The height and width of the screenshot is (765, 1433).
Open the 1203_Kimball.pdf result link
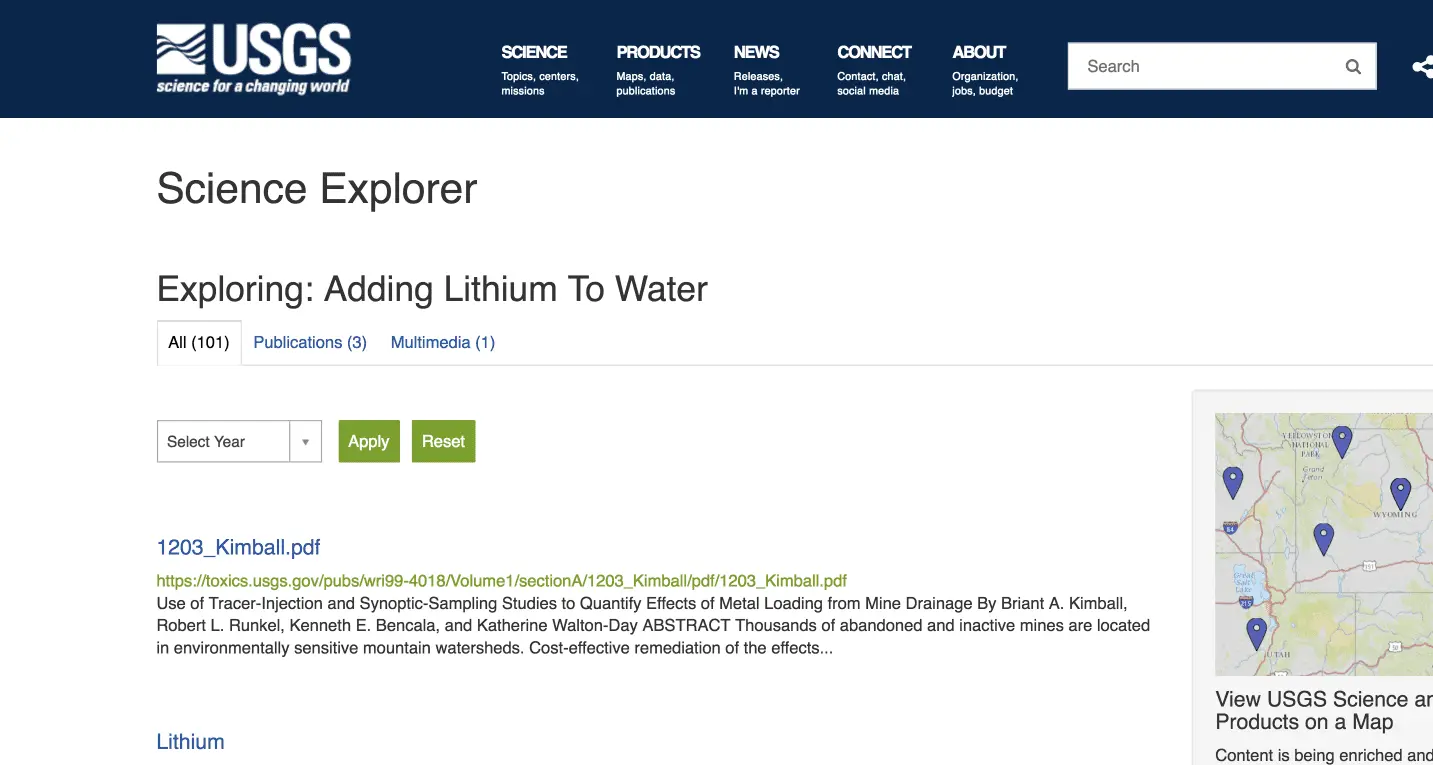coord(238,547)
